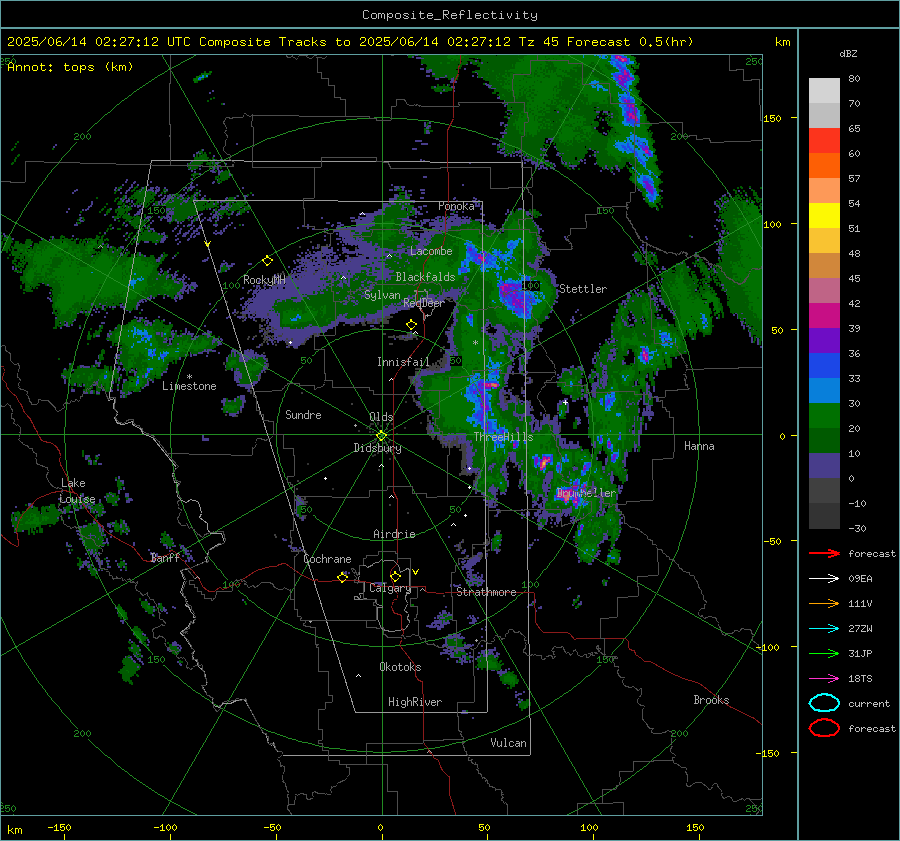Click the -30 value on dBZ scale
The width and height of the screenshot is (900, 841).
857,528
